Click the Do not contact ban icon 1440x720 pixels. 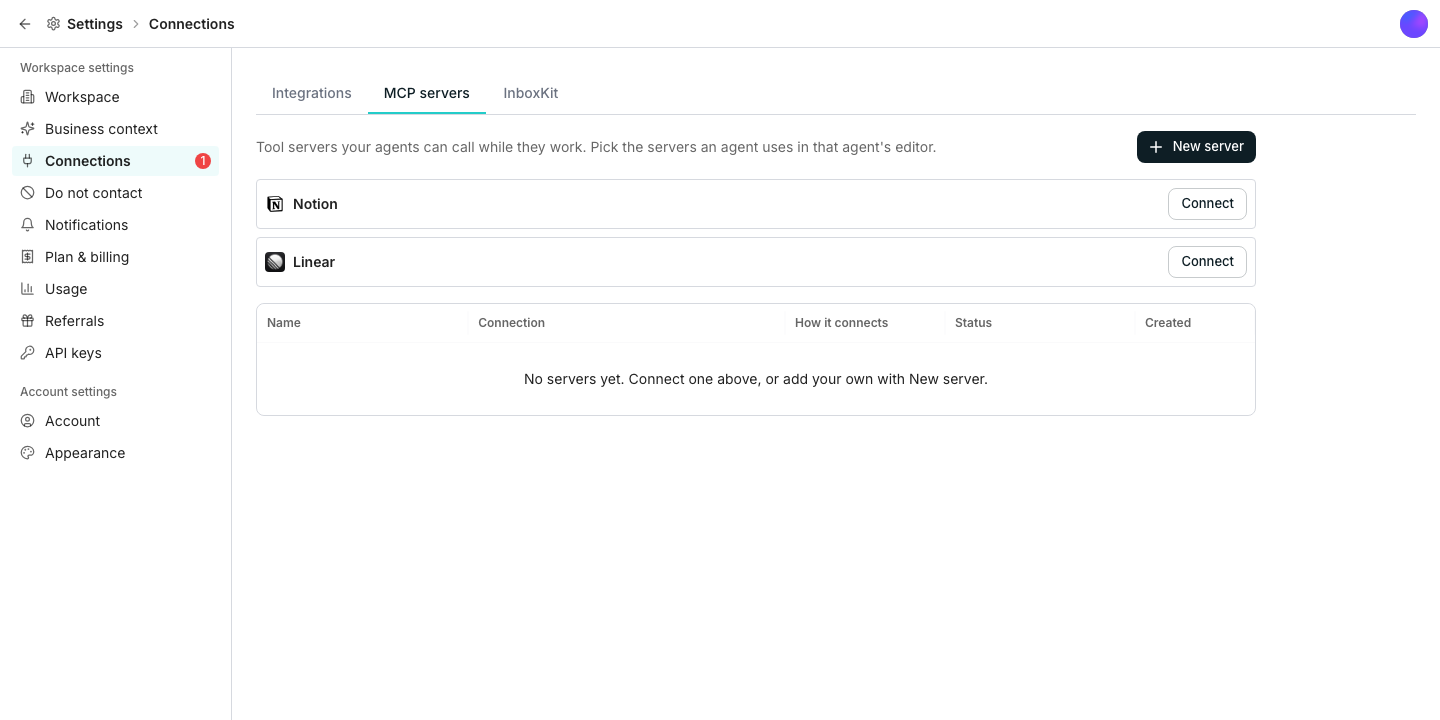(x=28, y=193)
